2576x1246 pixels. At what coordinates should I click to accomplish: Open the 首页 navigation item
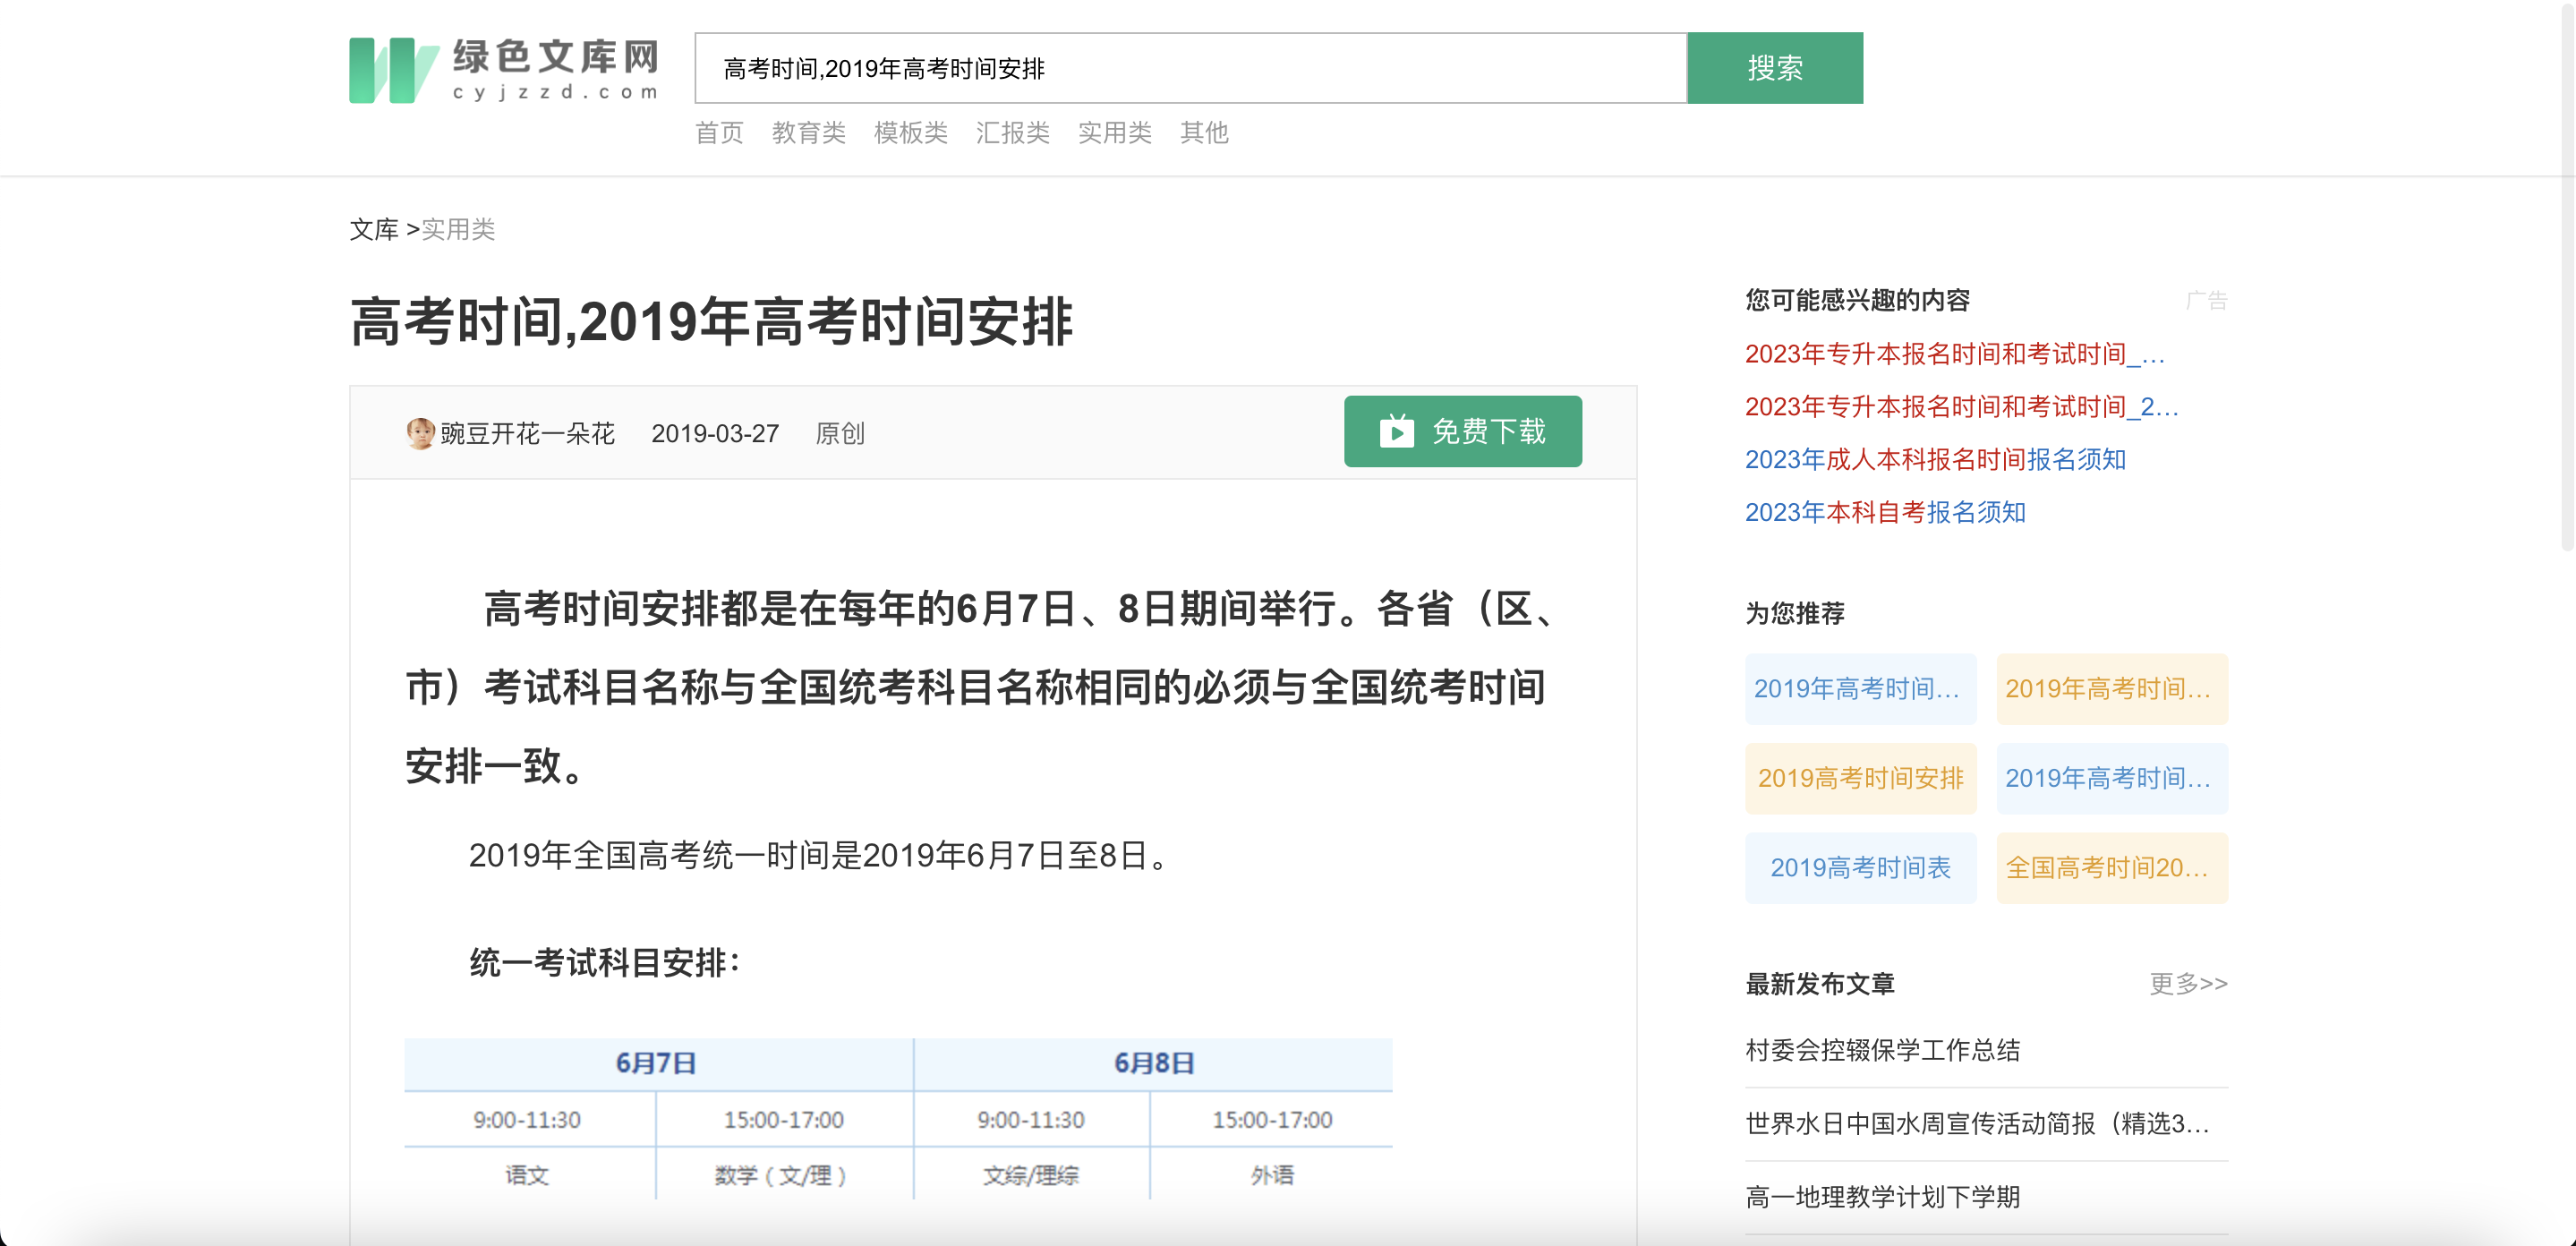719,132
